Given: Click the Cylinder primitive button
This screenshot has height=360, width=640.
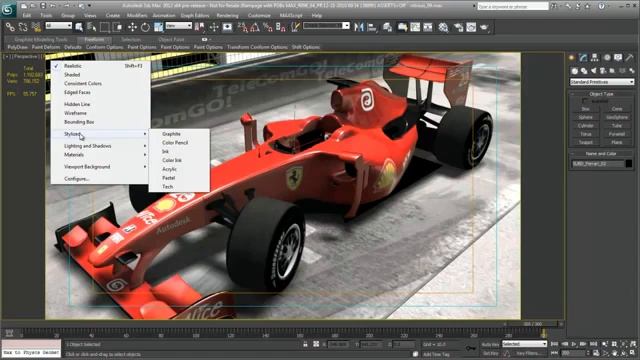Looking at the screenshot, I should (585, 126).
